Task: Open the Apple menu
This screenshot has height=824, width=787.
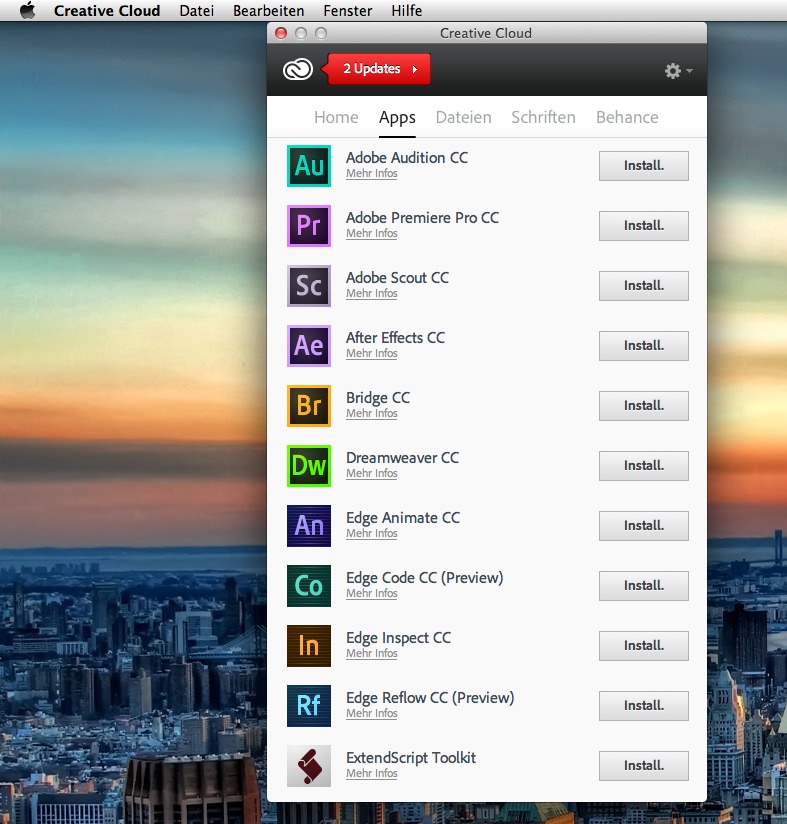Action: click(x=27, y=11)
